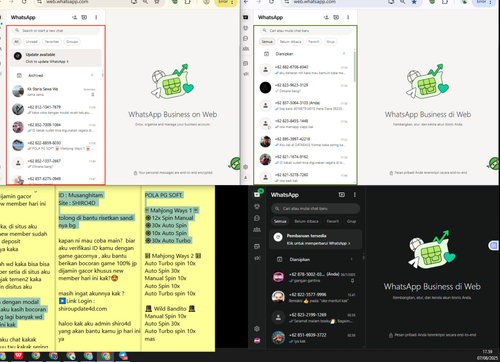
Task: Select the Belum dibaca filter in the light Indonesian WhatsApp window
Action: 290,42
